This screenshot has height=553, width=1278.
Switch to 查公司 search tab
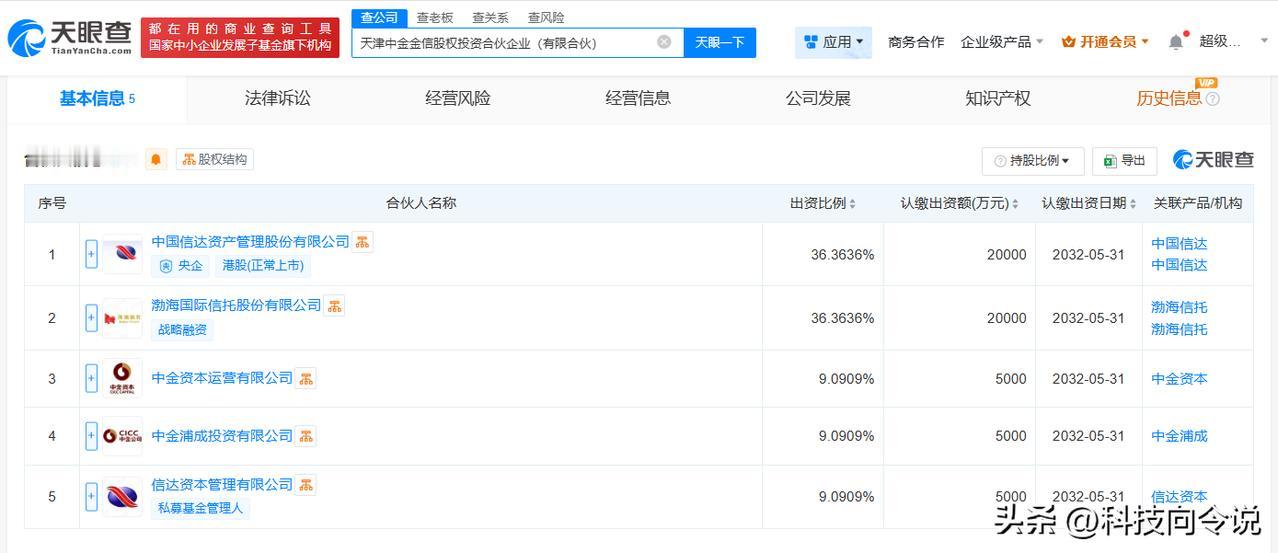point(379,17)
